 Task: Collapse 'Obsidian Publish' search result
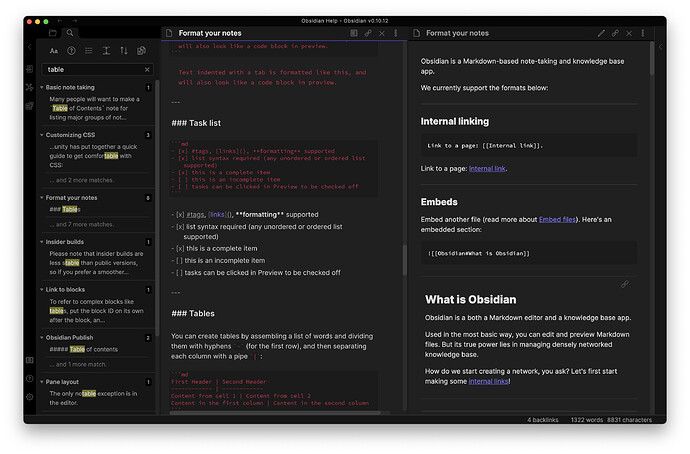tap(42, 338)
